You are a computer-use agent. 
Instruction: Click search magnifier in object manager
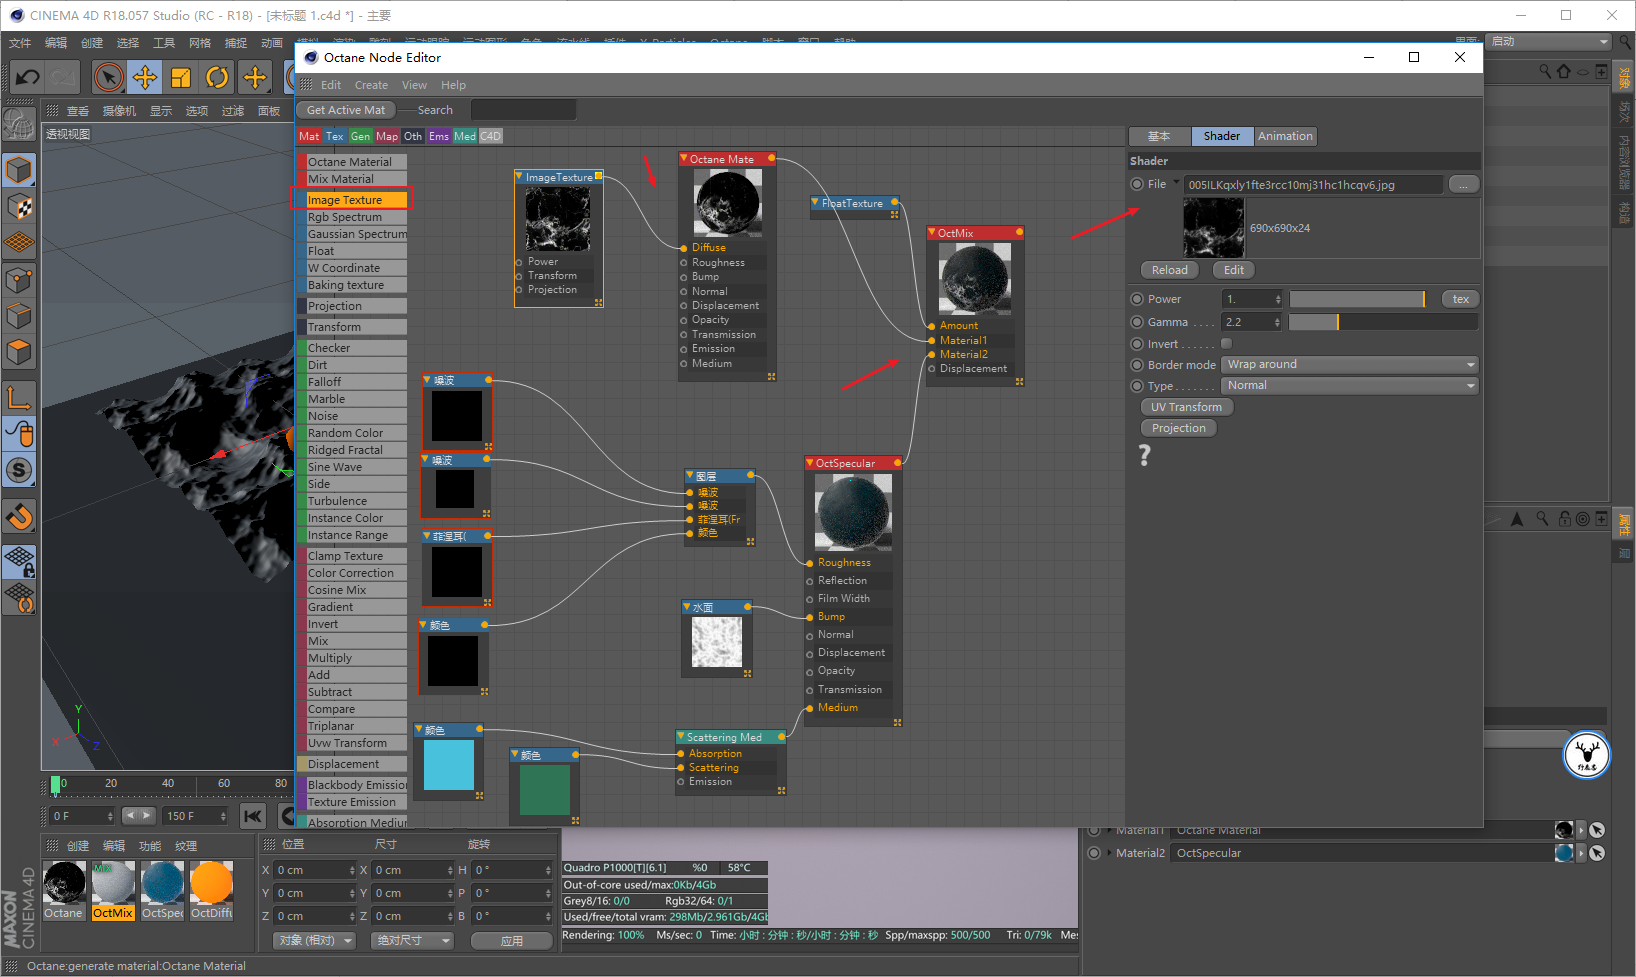pos(1545,71)
